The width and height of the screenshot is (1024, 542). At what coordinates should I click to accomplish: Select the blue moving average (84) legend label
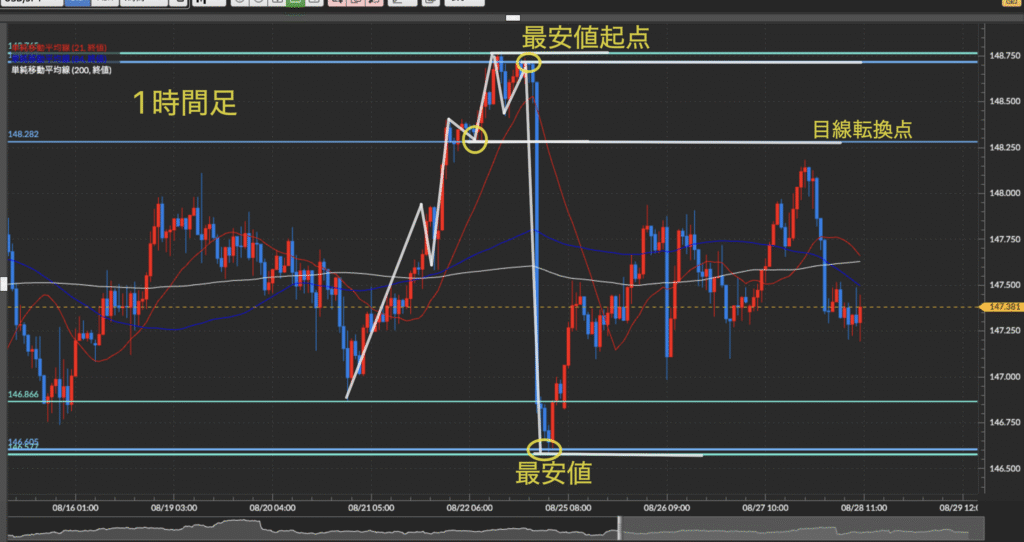tap(59, 59)
